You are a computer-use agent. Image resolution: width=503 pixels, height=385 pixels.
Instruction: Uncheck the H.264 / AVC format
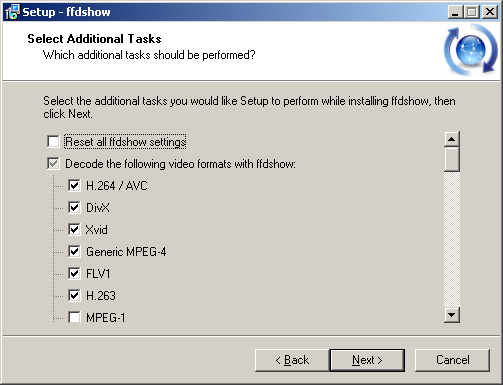tap(74, 185)
